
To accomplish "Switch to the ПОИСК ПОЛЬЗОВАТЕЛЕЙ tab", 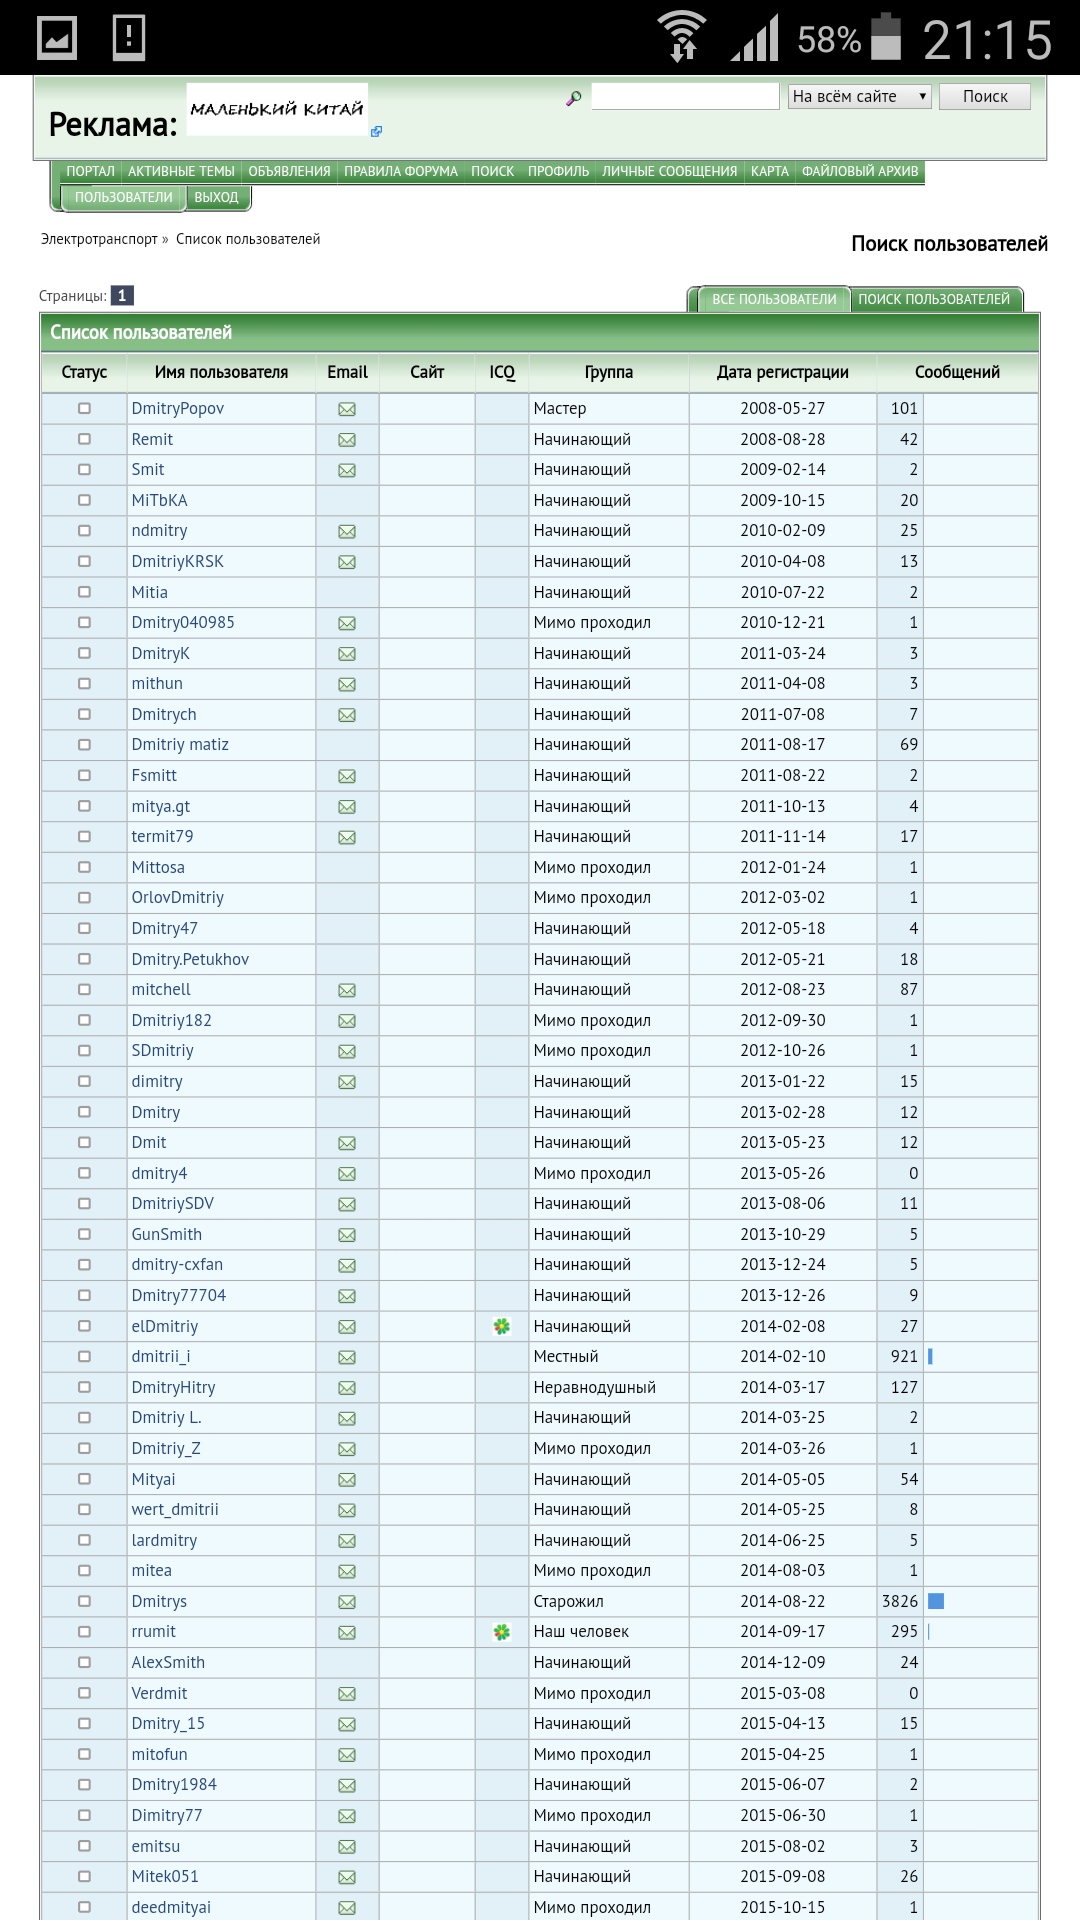I will coord(933,299).
